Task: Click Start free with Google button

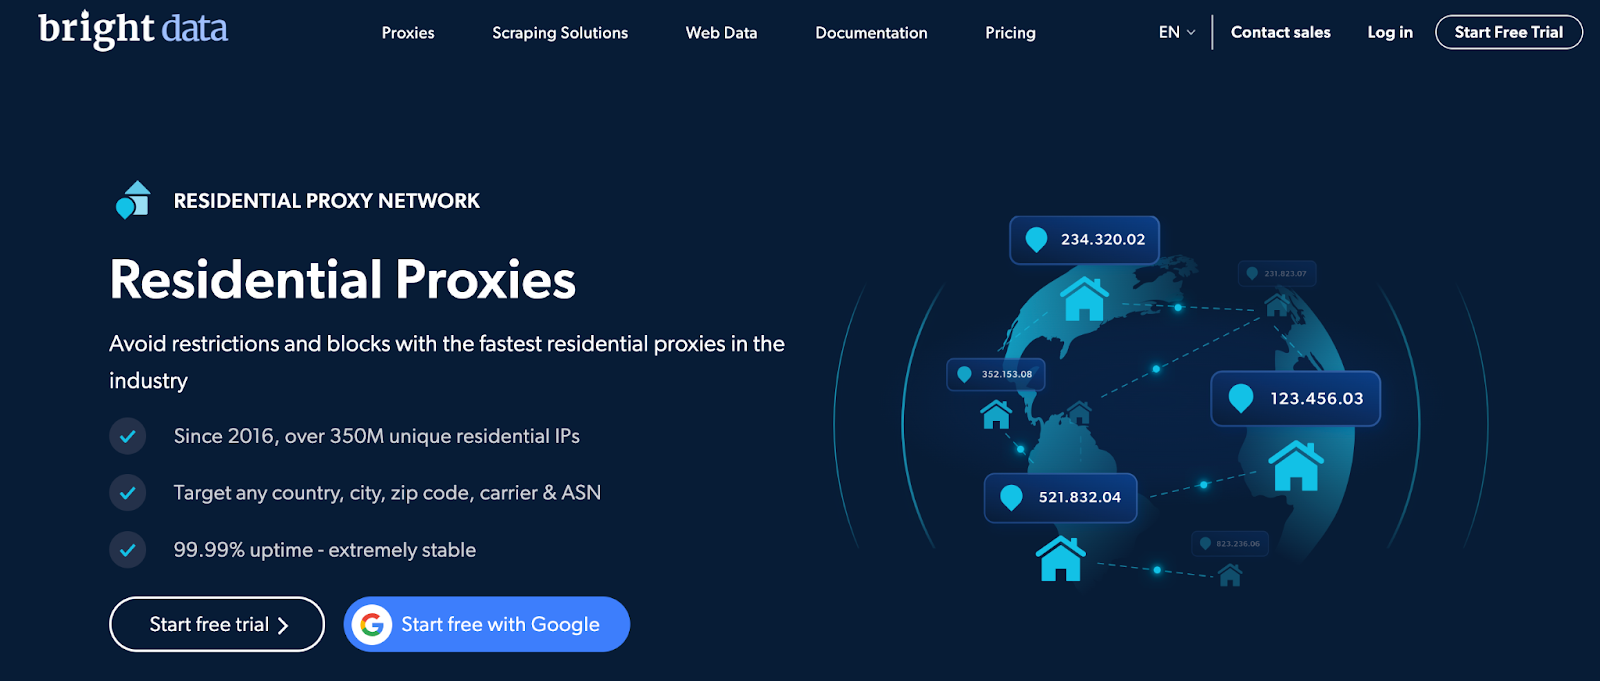Action: click(487, 624)
